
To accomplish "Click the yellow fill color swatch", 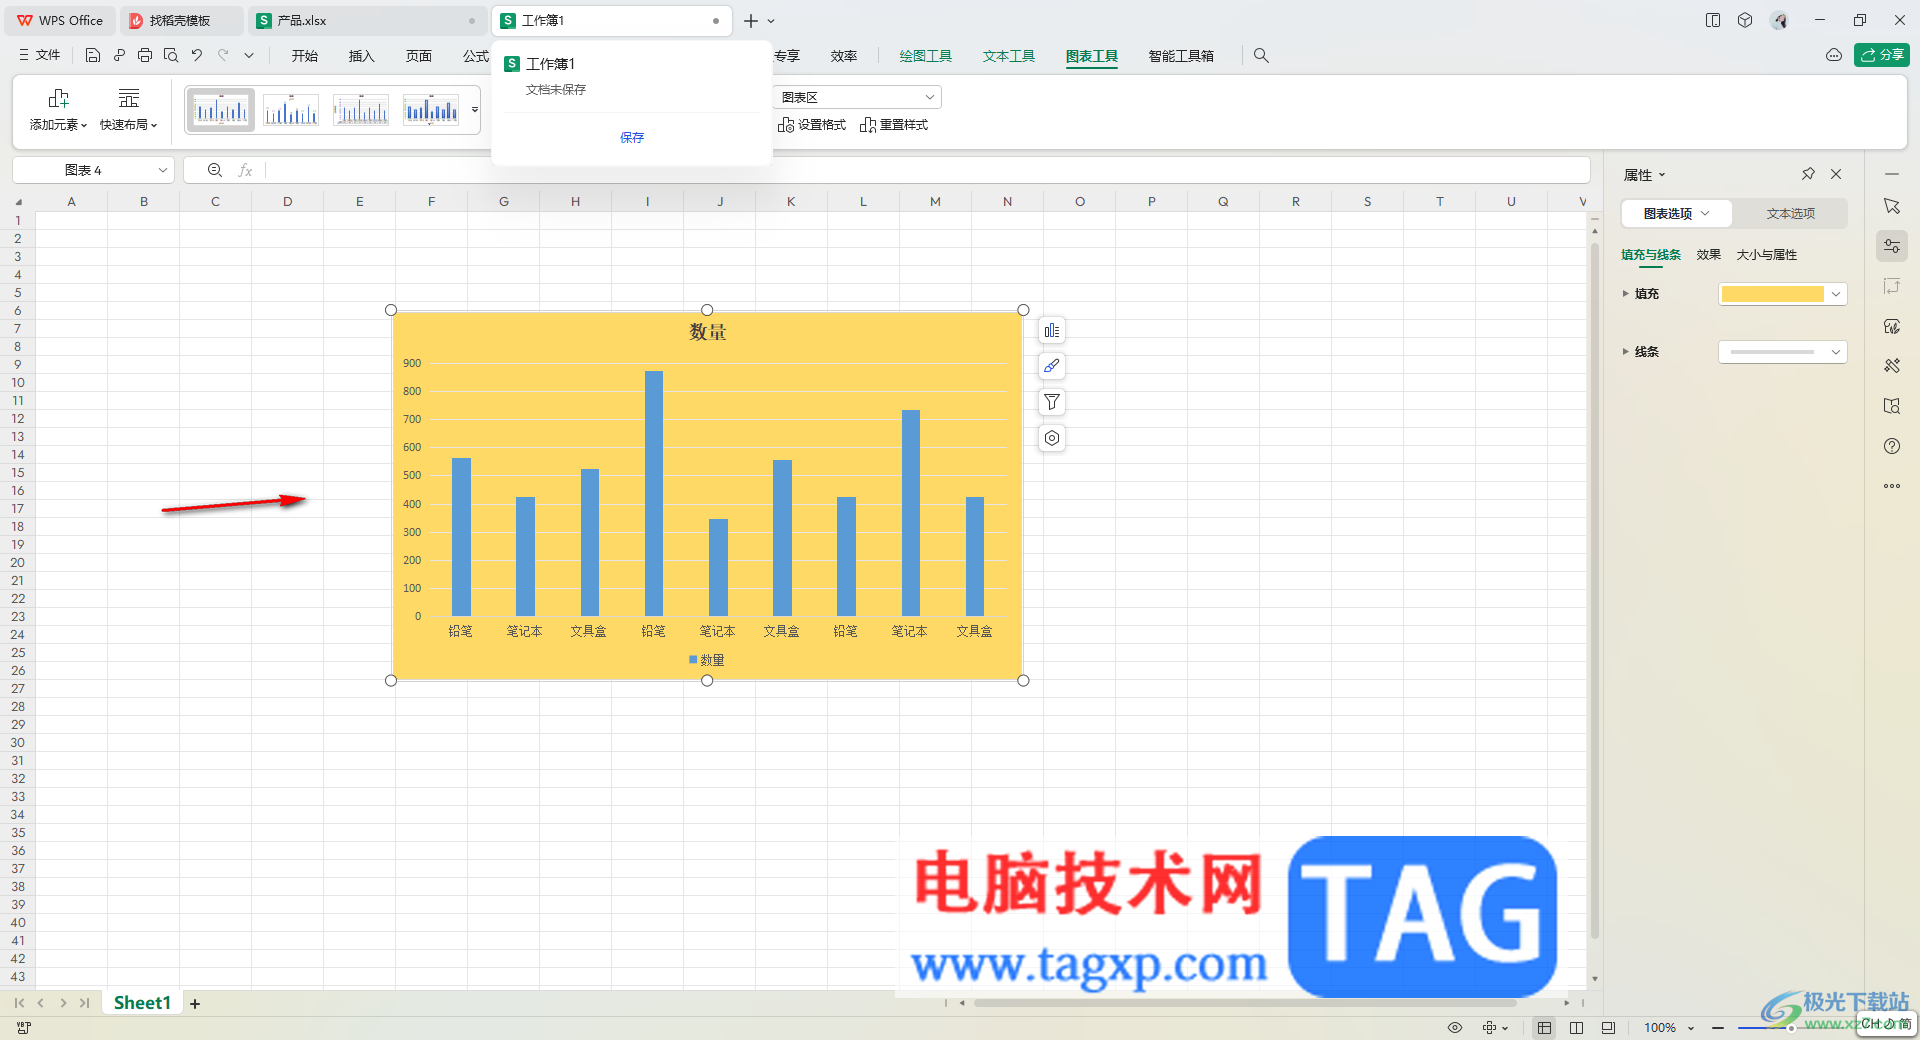I will pyautogui.click(x=1772, y=294).
